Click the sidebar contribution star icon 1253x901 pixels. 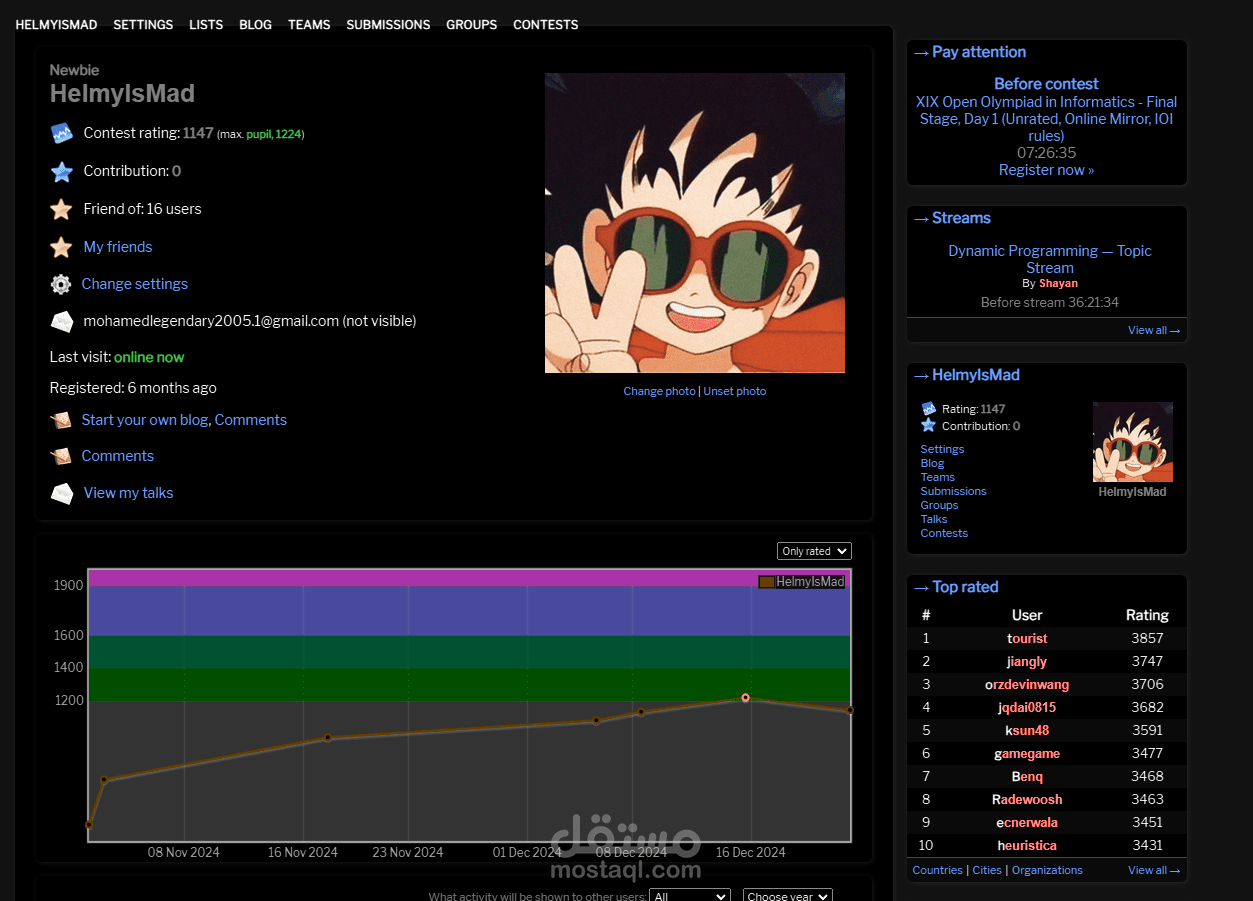[928, 425]
